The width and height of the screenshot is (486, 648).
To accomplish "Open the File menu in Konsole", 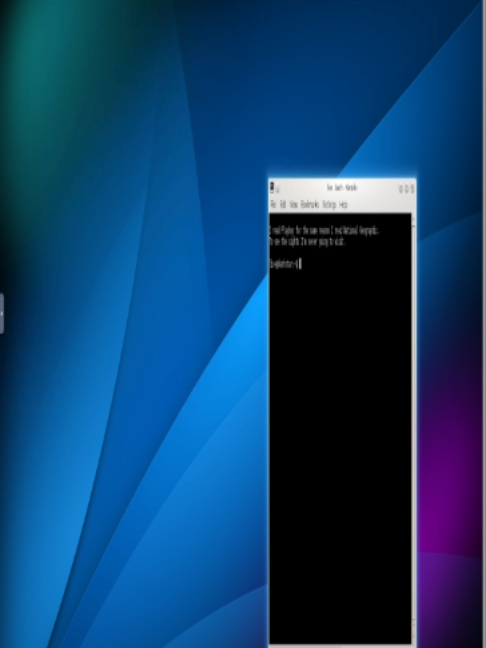I will [273, 204].
